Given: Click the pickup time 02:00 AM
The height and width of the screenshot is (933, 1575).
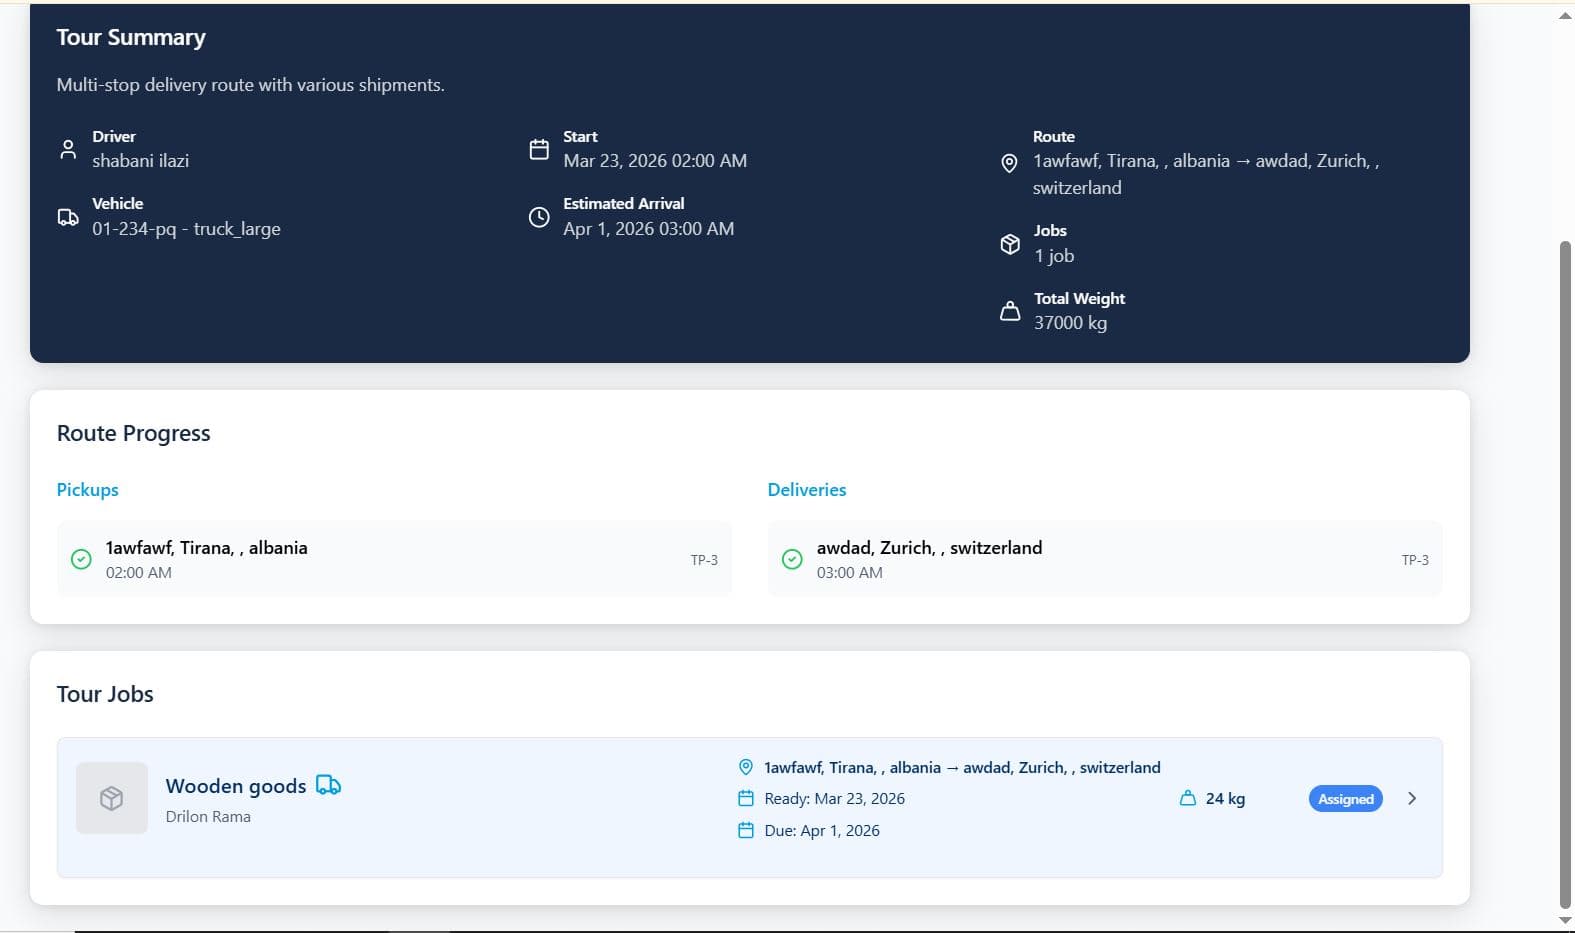Looking at the screenshot, I should pyautogui.click(x=138, y=573).
